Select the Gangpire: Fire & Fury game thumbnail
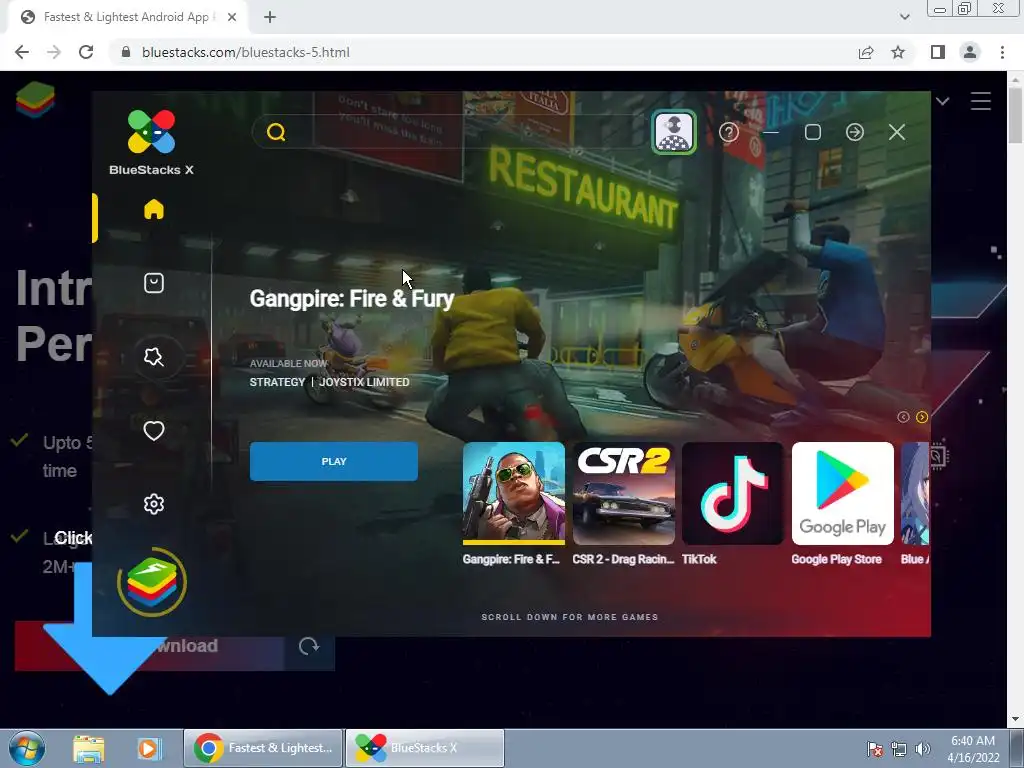The width and height of the screenshot is (1024, 768). 514,493
